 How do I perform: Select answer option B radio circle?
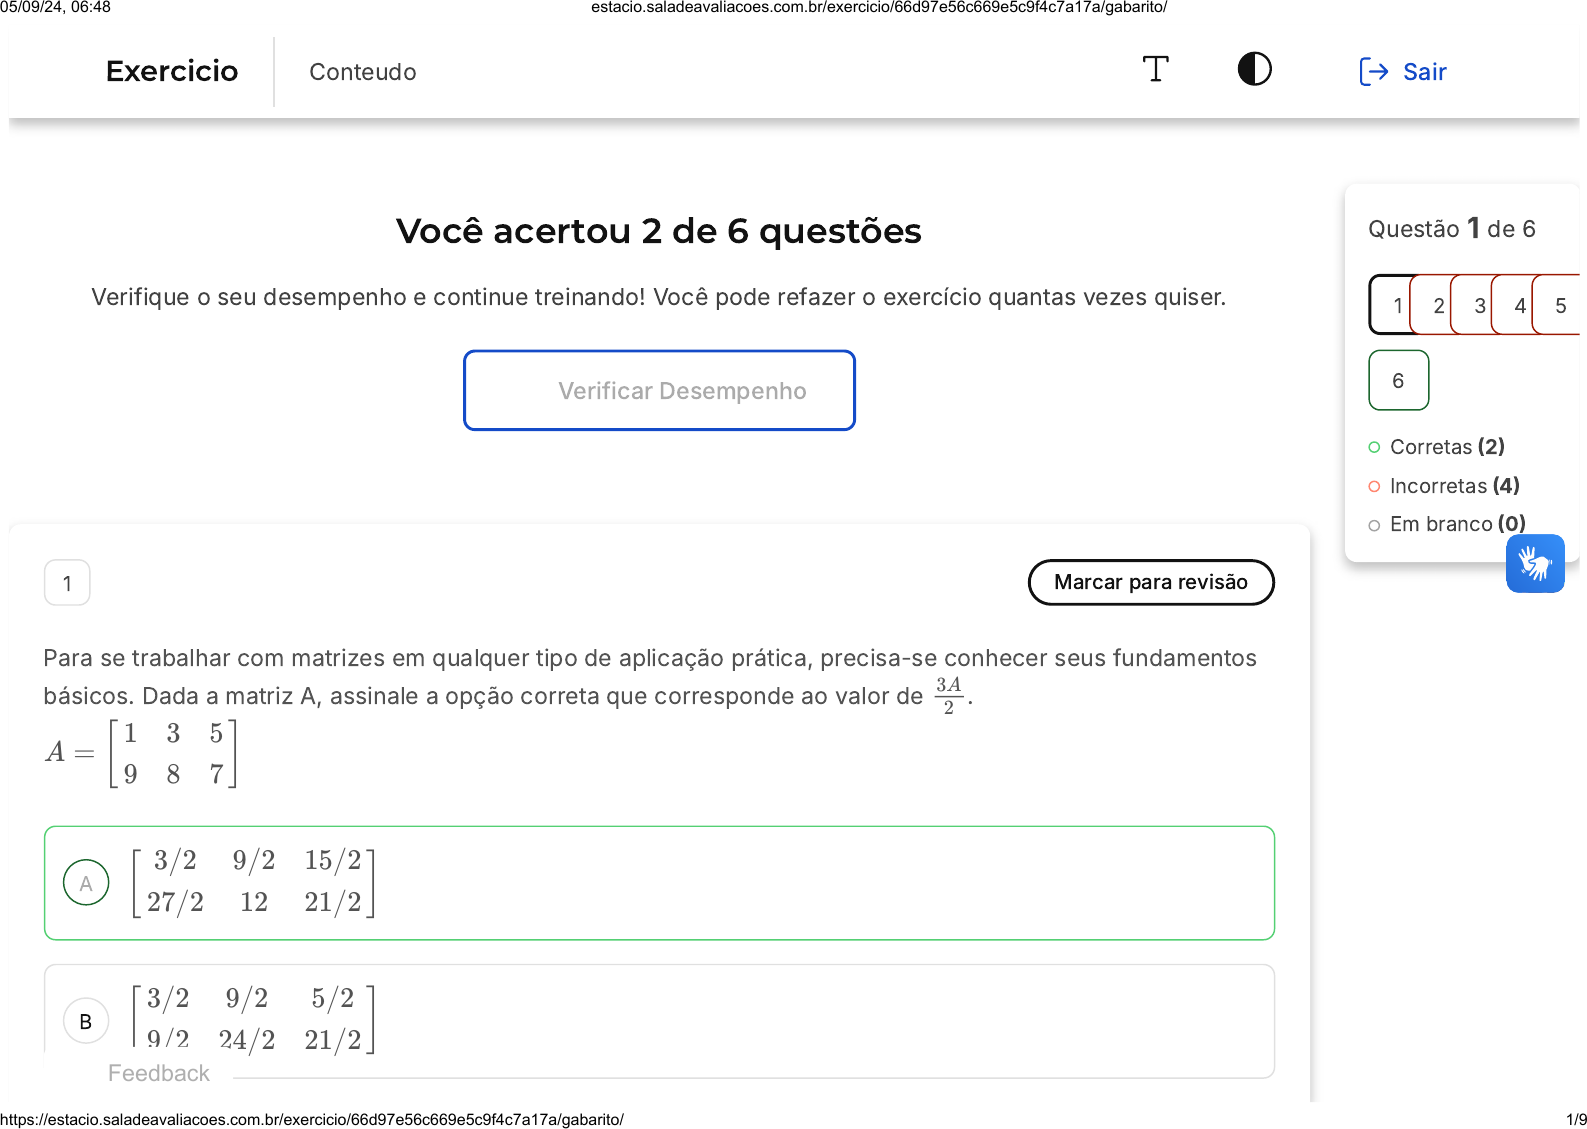(x=86, y=1021)
